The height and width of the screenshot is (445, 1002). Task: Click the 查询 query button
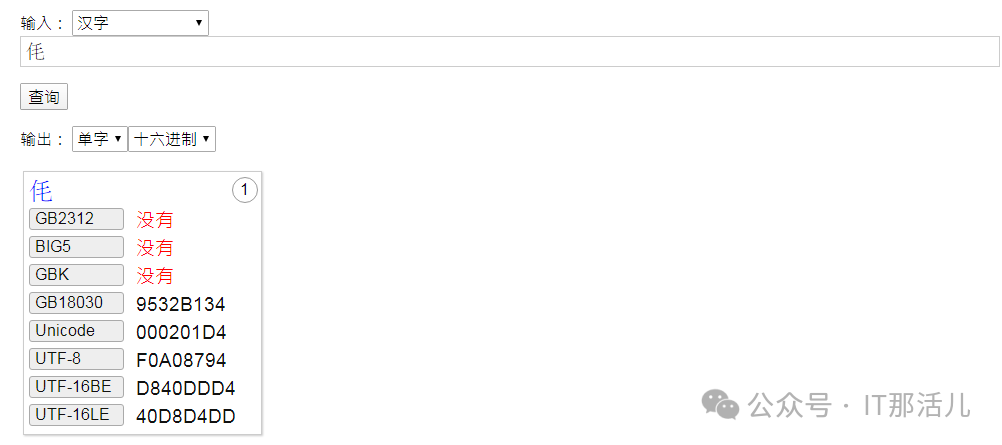click(43, 97)
